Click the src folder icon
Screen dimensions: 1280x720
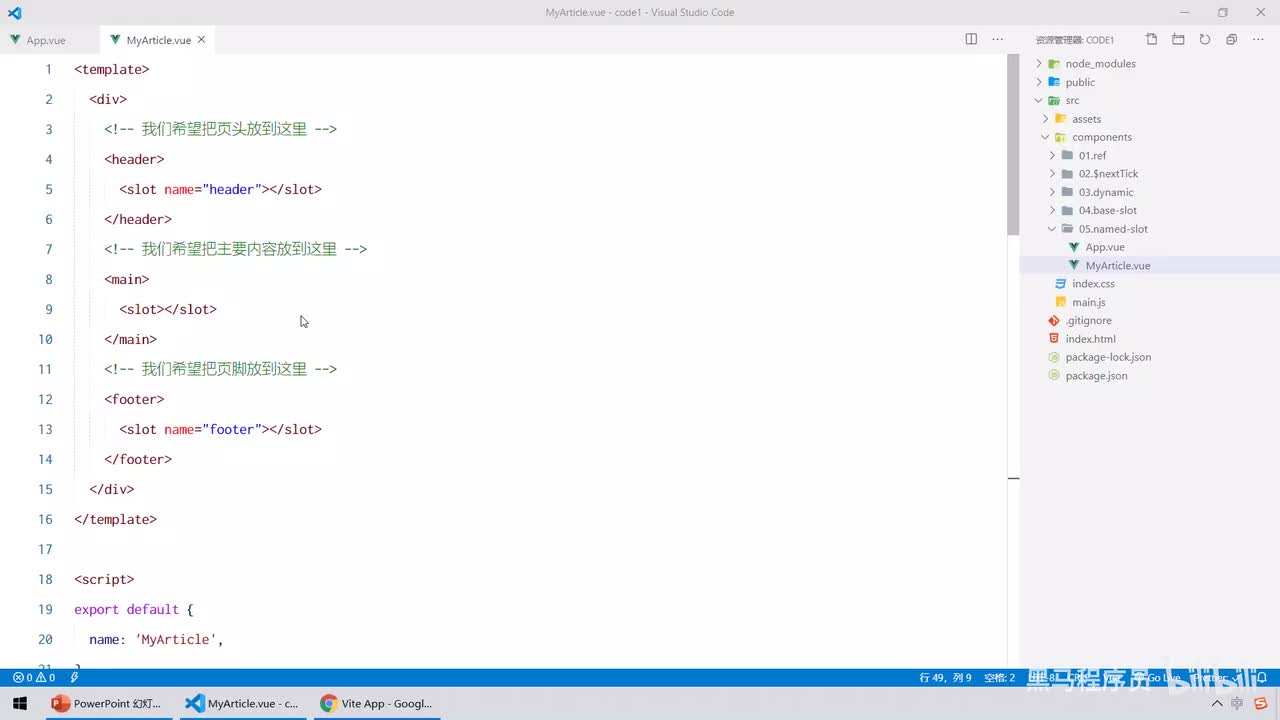(1053, 100)
